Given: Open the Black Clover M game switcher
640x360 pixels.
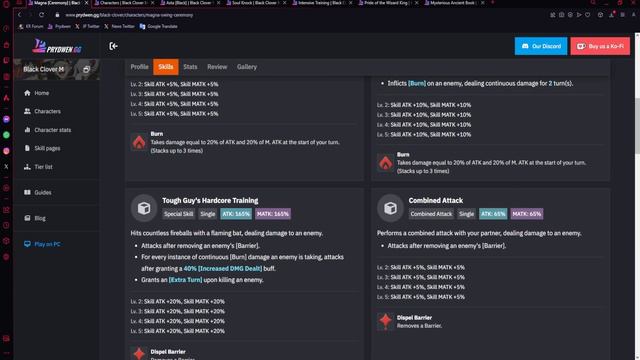Looking at the screenshot, I should click(x=56, y=69).
